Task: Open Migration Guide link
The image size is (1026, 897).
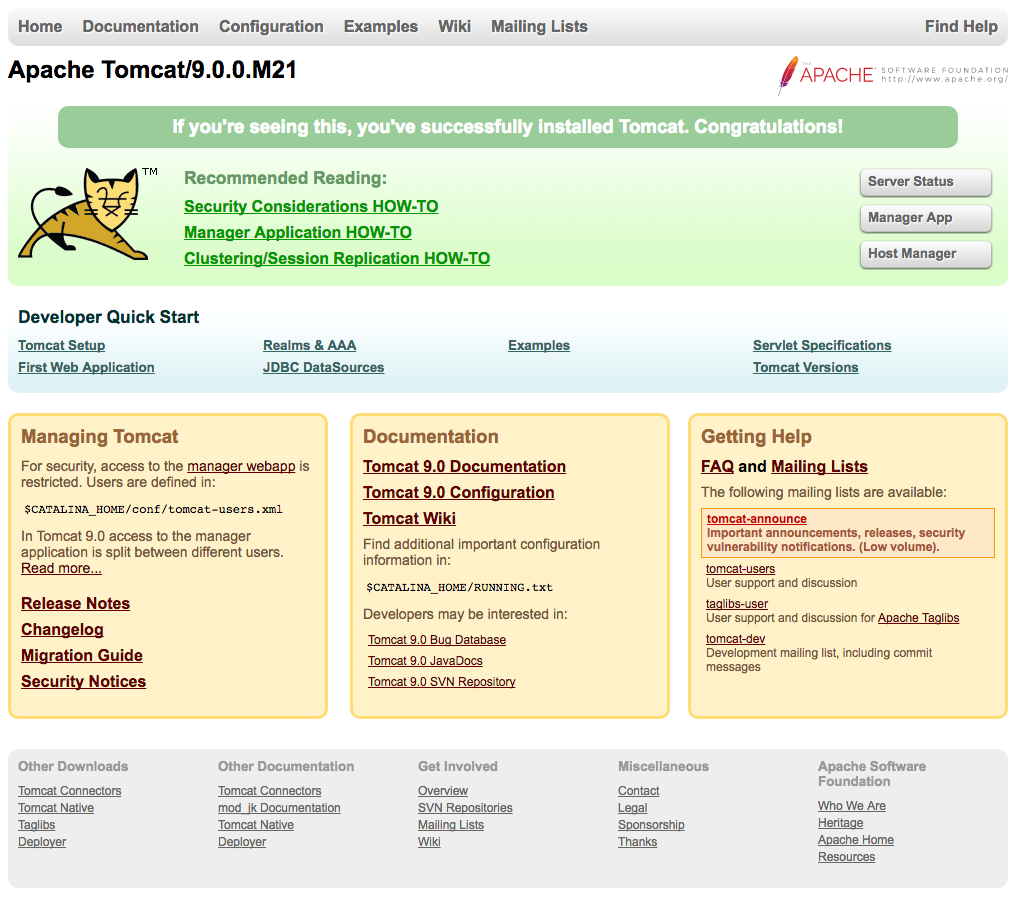Action: point(82,656)
